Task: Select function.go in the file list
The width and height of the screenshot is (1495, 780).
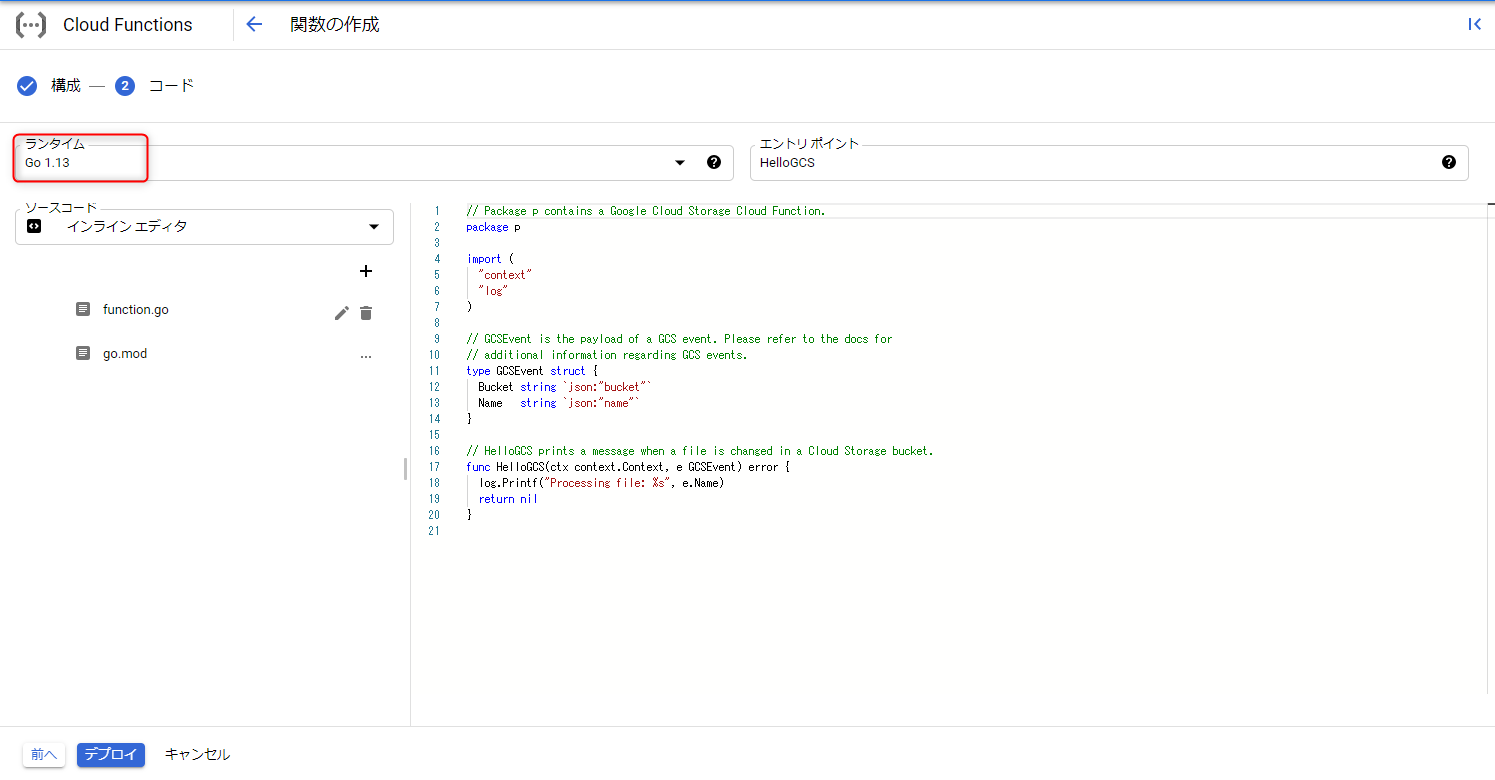Action: pyautogui.click(x=136, y=310)
